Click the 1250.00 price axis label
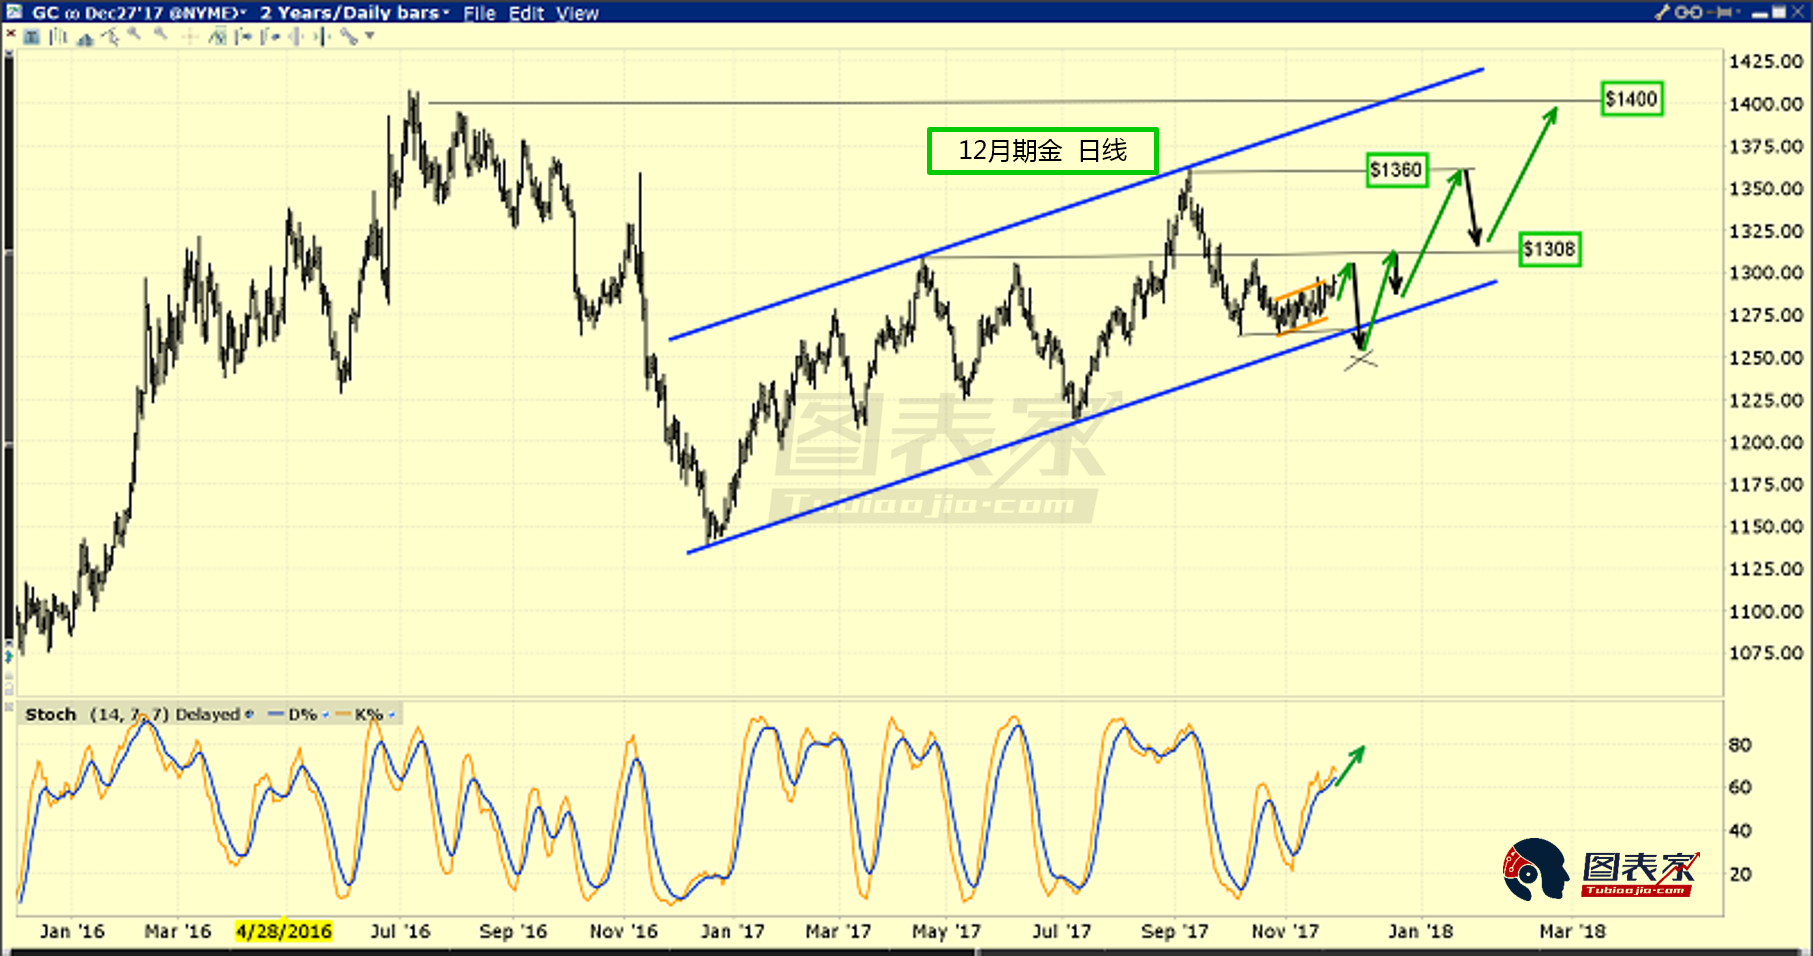This screenshot has height=956, width=1813. [1766, 358]
